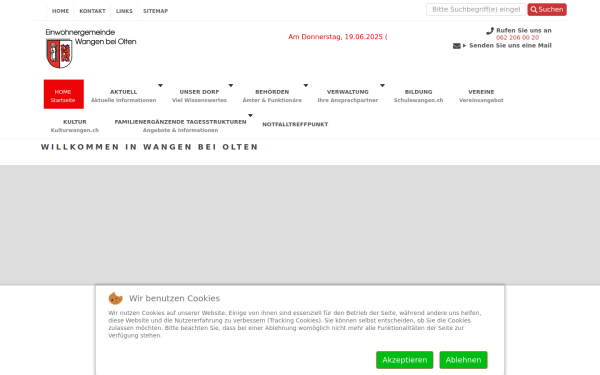
Task: Open the Kultur menu item
Action: click(75, 126)
